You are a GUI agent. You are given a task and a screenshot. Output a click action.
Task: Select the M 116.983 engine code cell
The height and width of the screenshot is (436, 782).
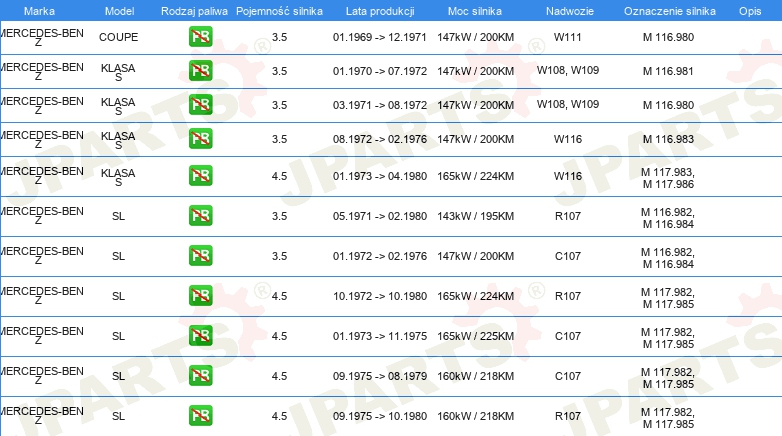click(x=668, y=139)
